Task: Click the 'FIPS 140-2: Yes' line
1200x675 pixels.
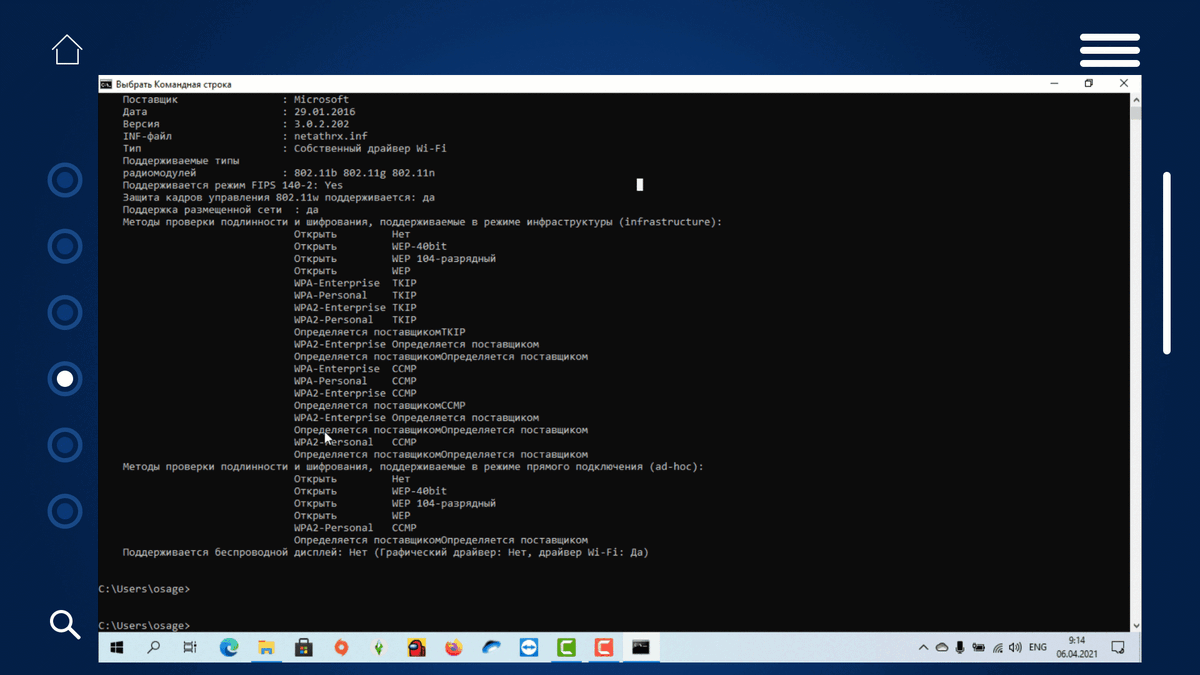Action: point(233,185)
